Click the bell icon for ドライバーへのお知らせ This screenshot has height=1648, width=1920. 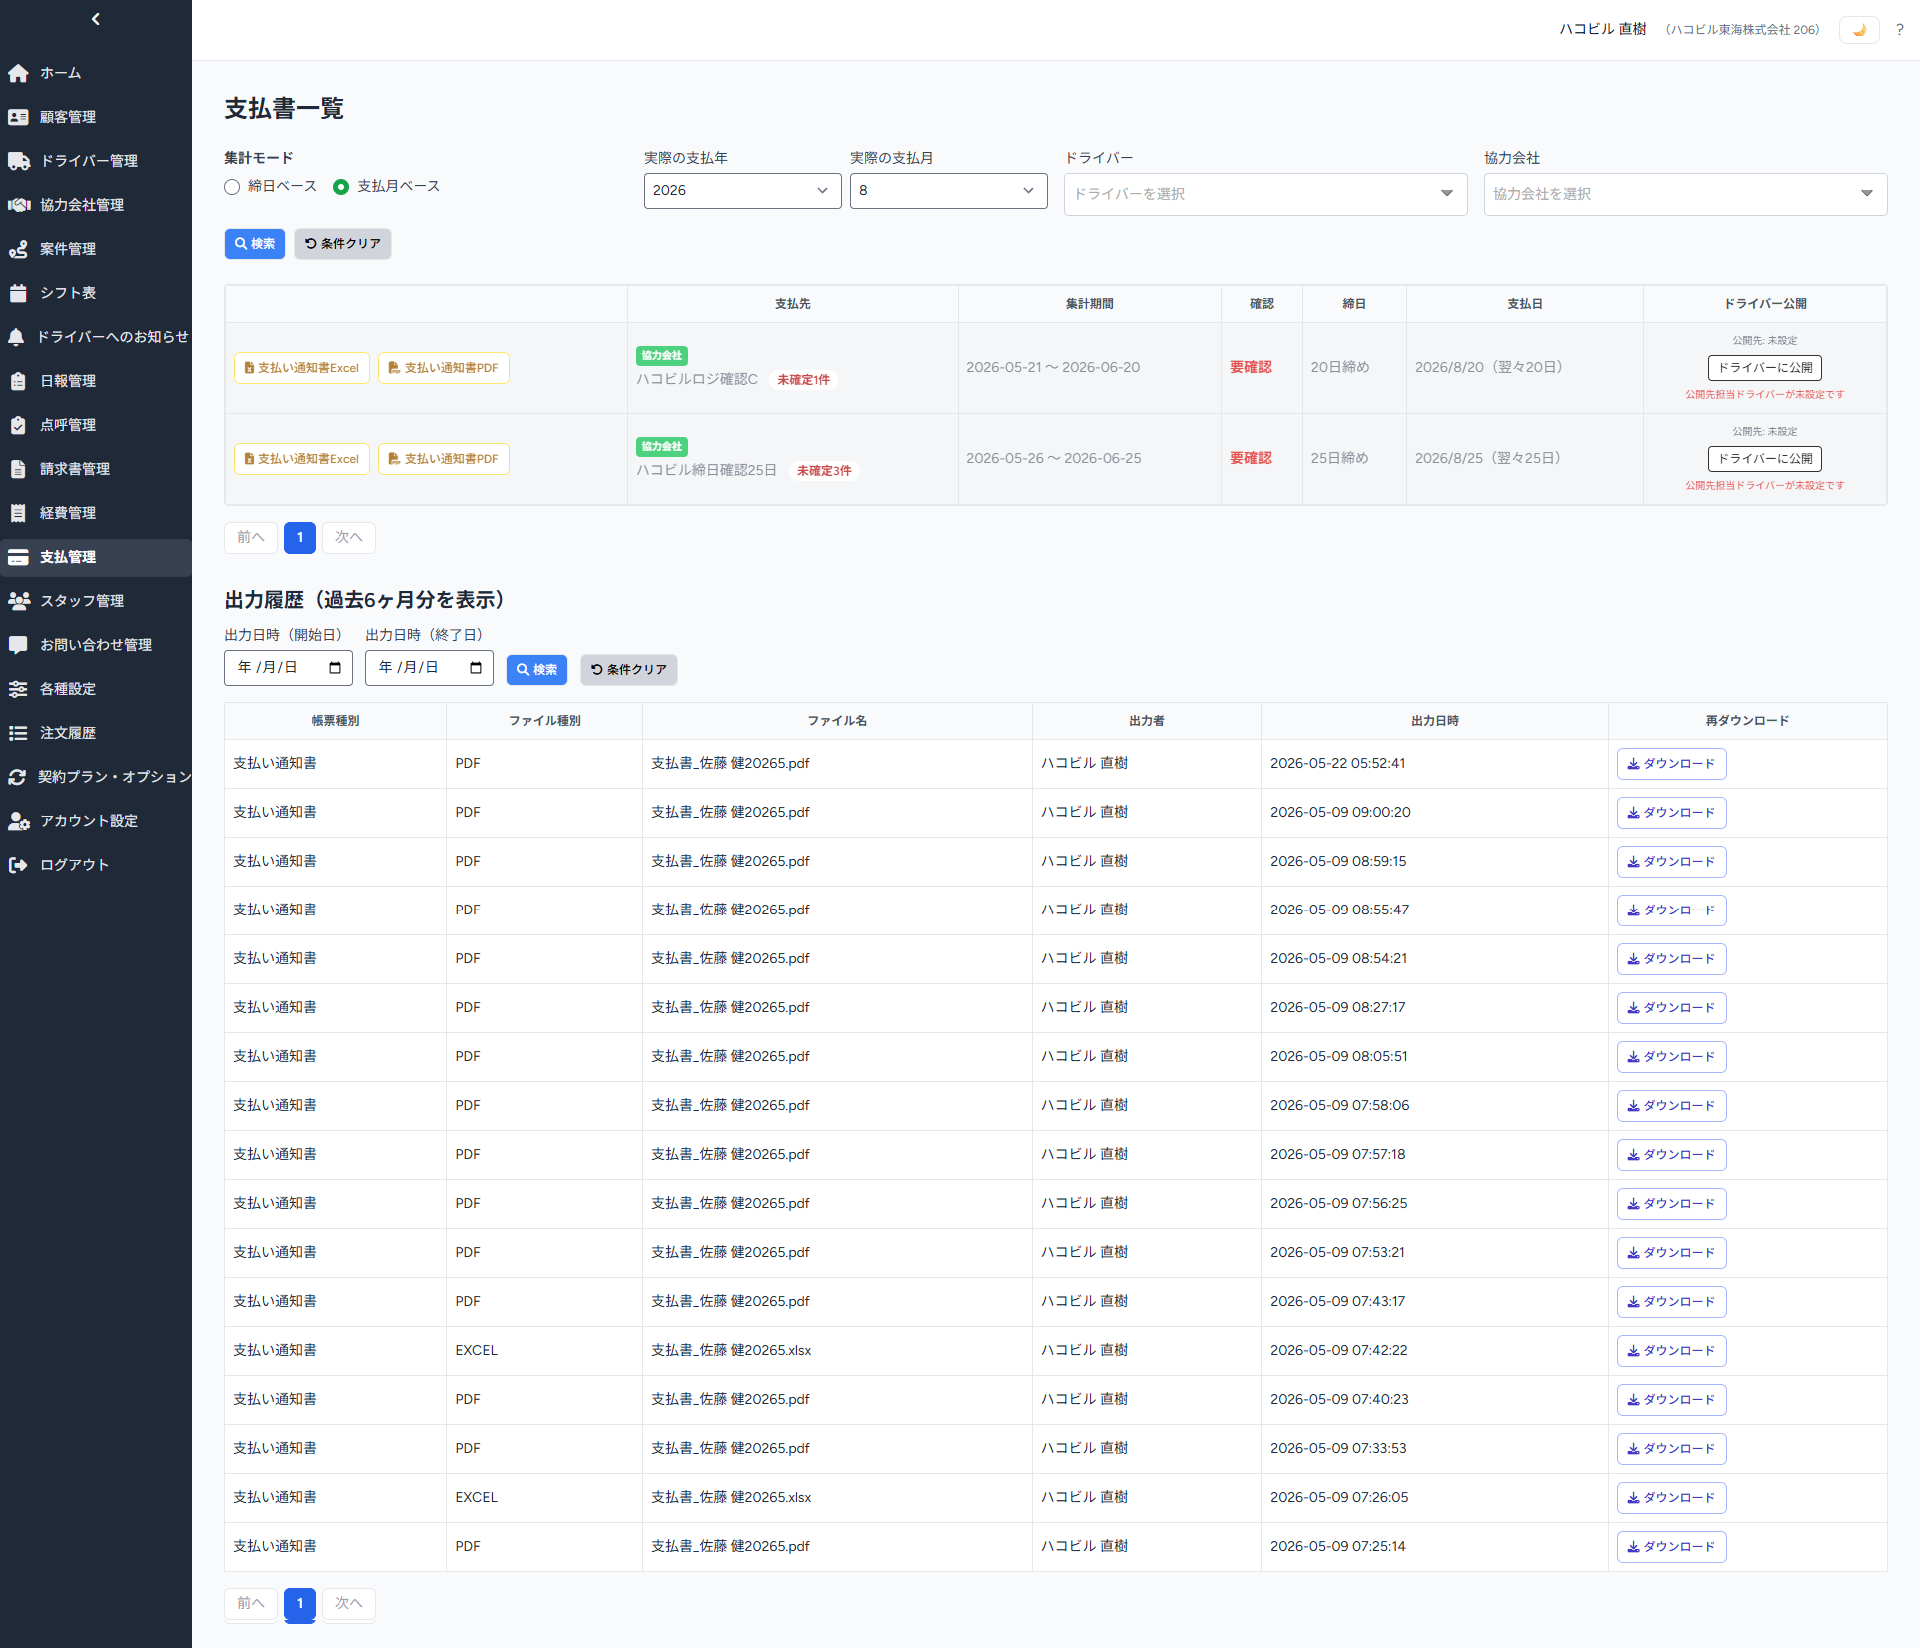click(16, 337)
